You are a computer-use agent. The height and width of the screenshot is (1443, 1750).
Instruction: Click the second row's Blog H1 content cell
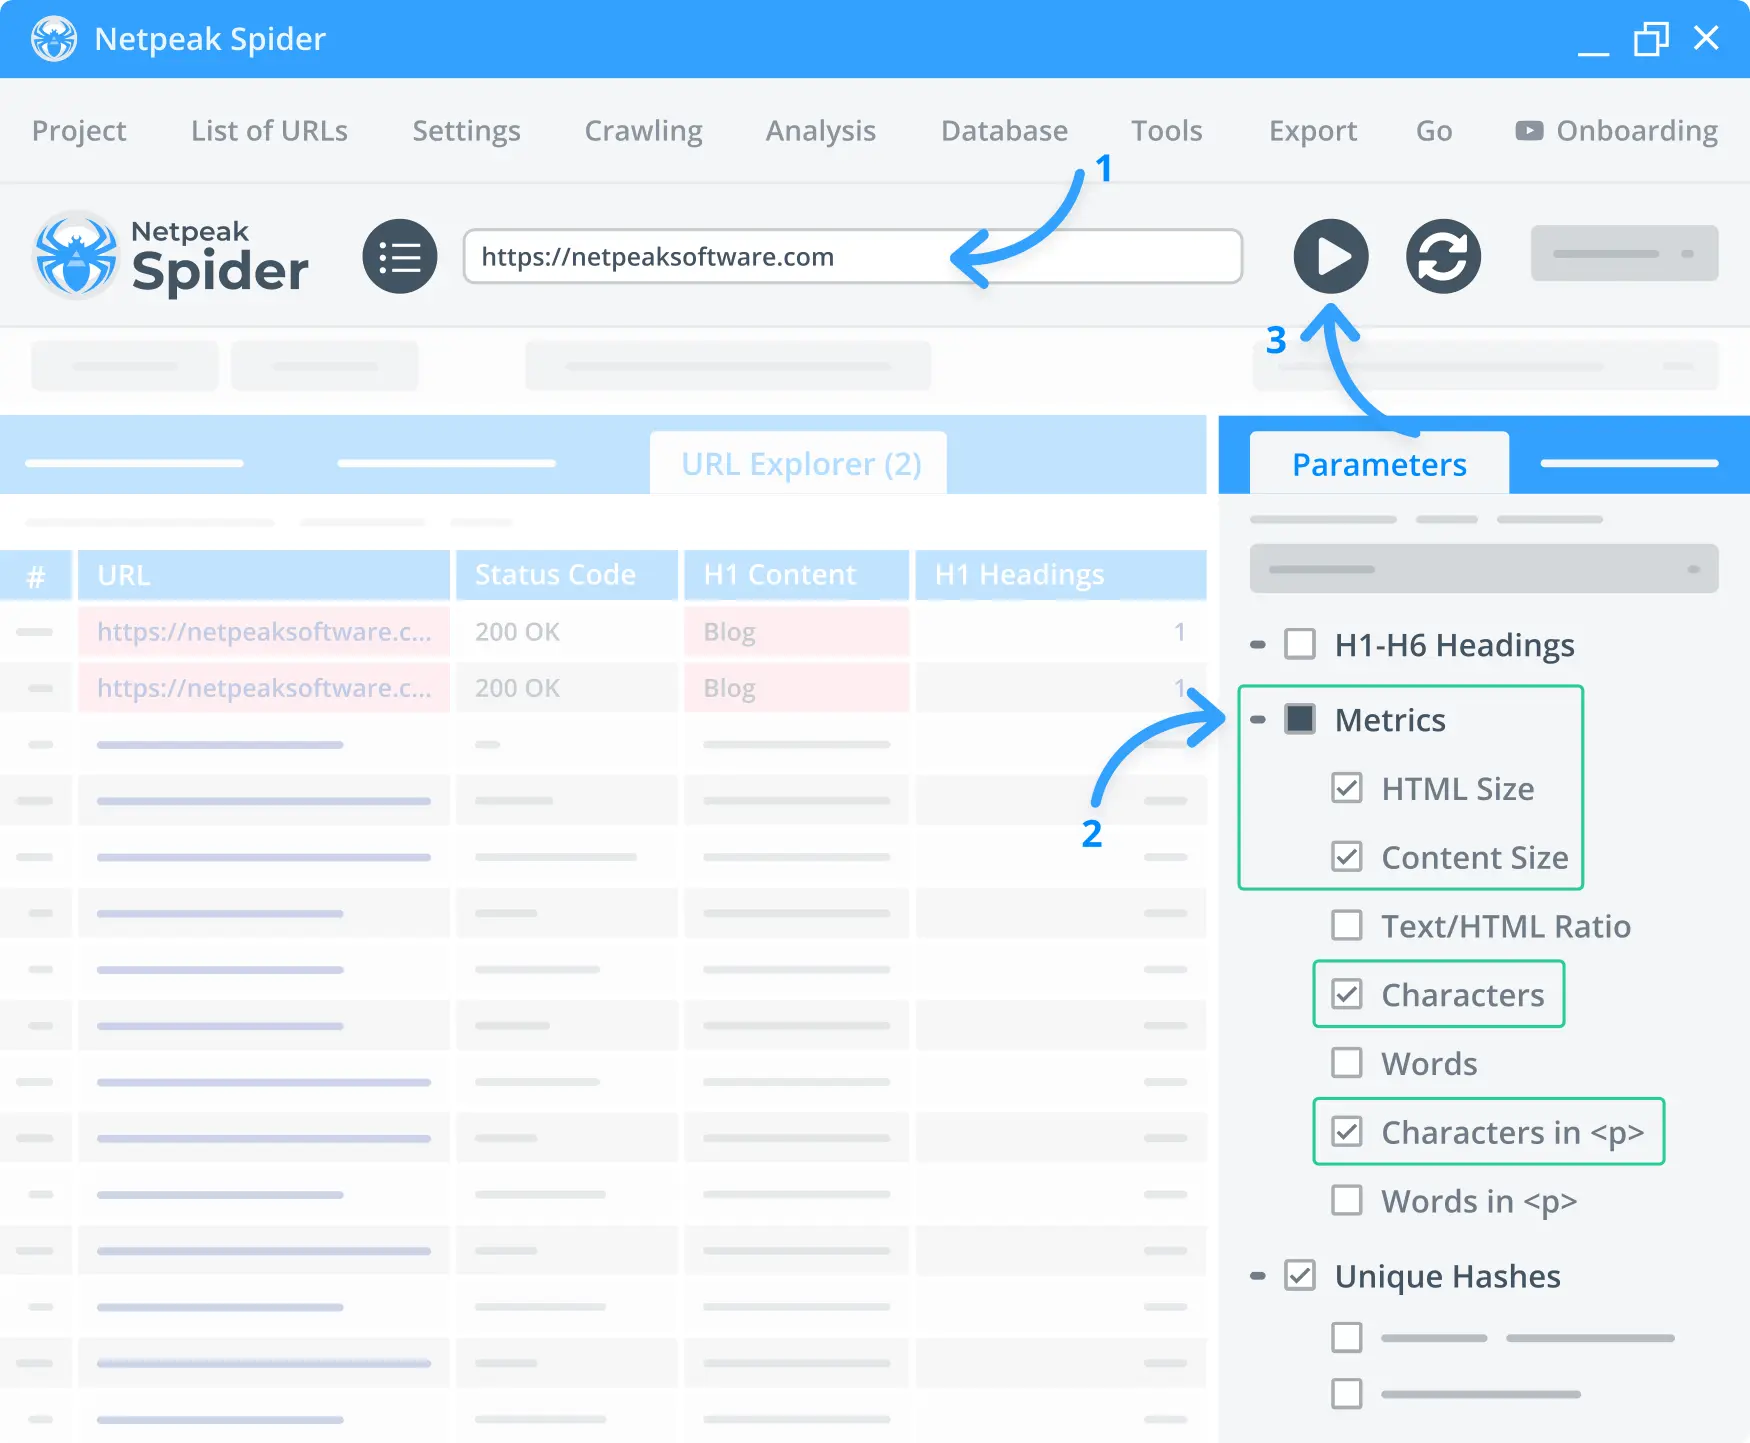[796, 688]
